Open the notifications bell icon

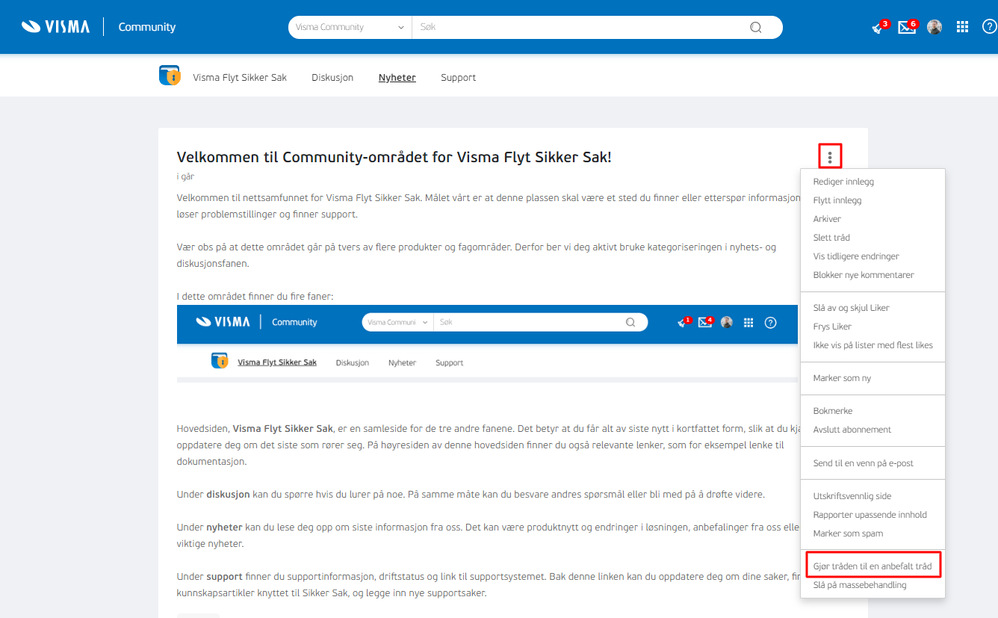pos(879,27)
